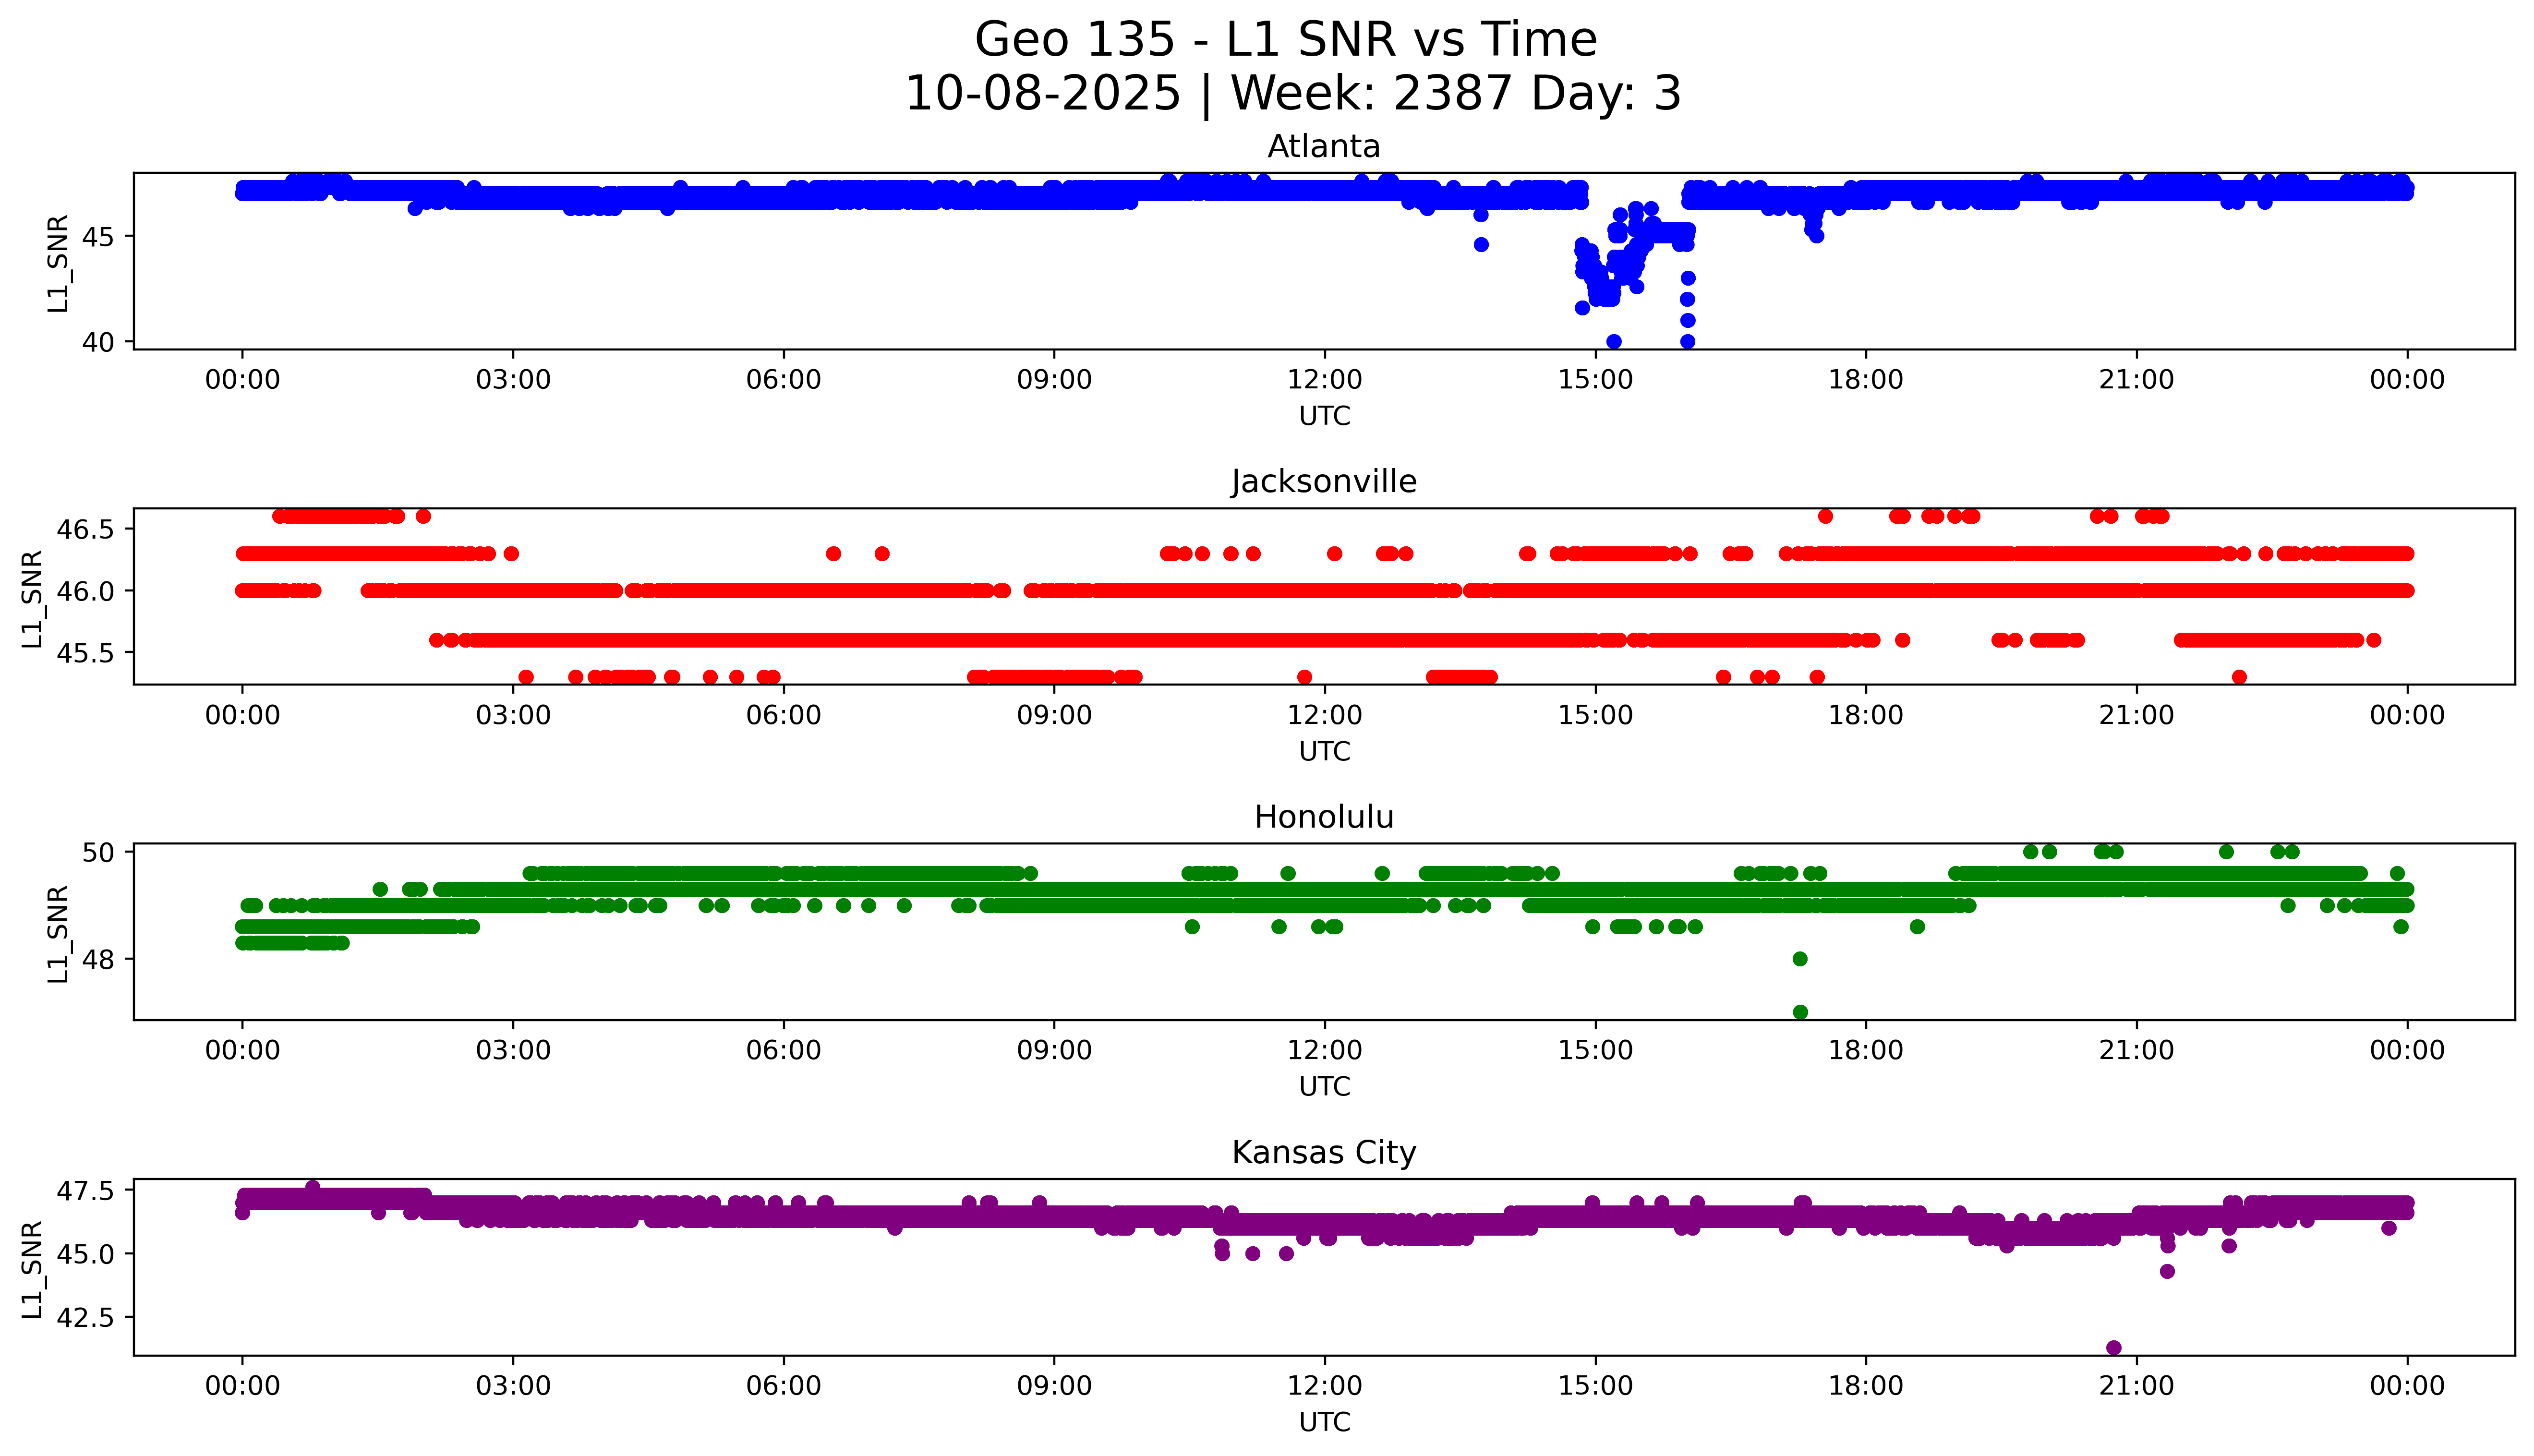The height and width of the screenshot is (1456, 2534).
Task: Click the 15:00 tick label under Atlanta plot
Action: tap(1595, 380)
